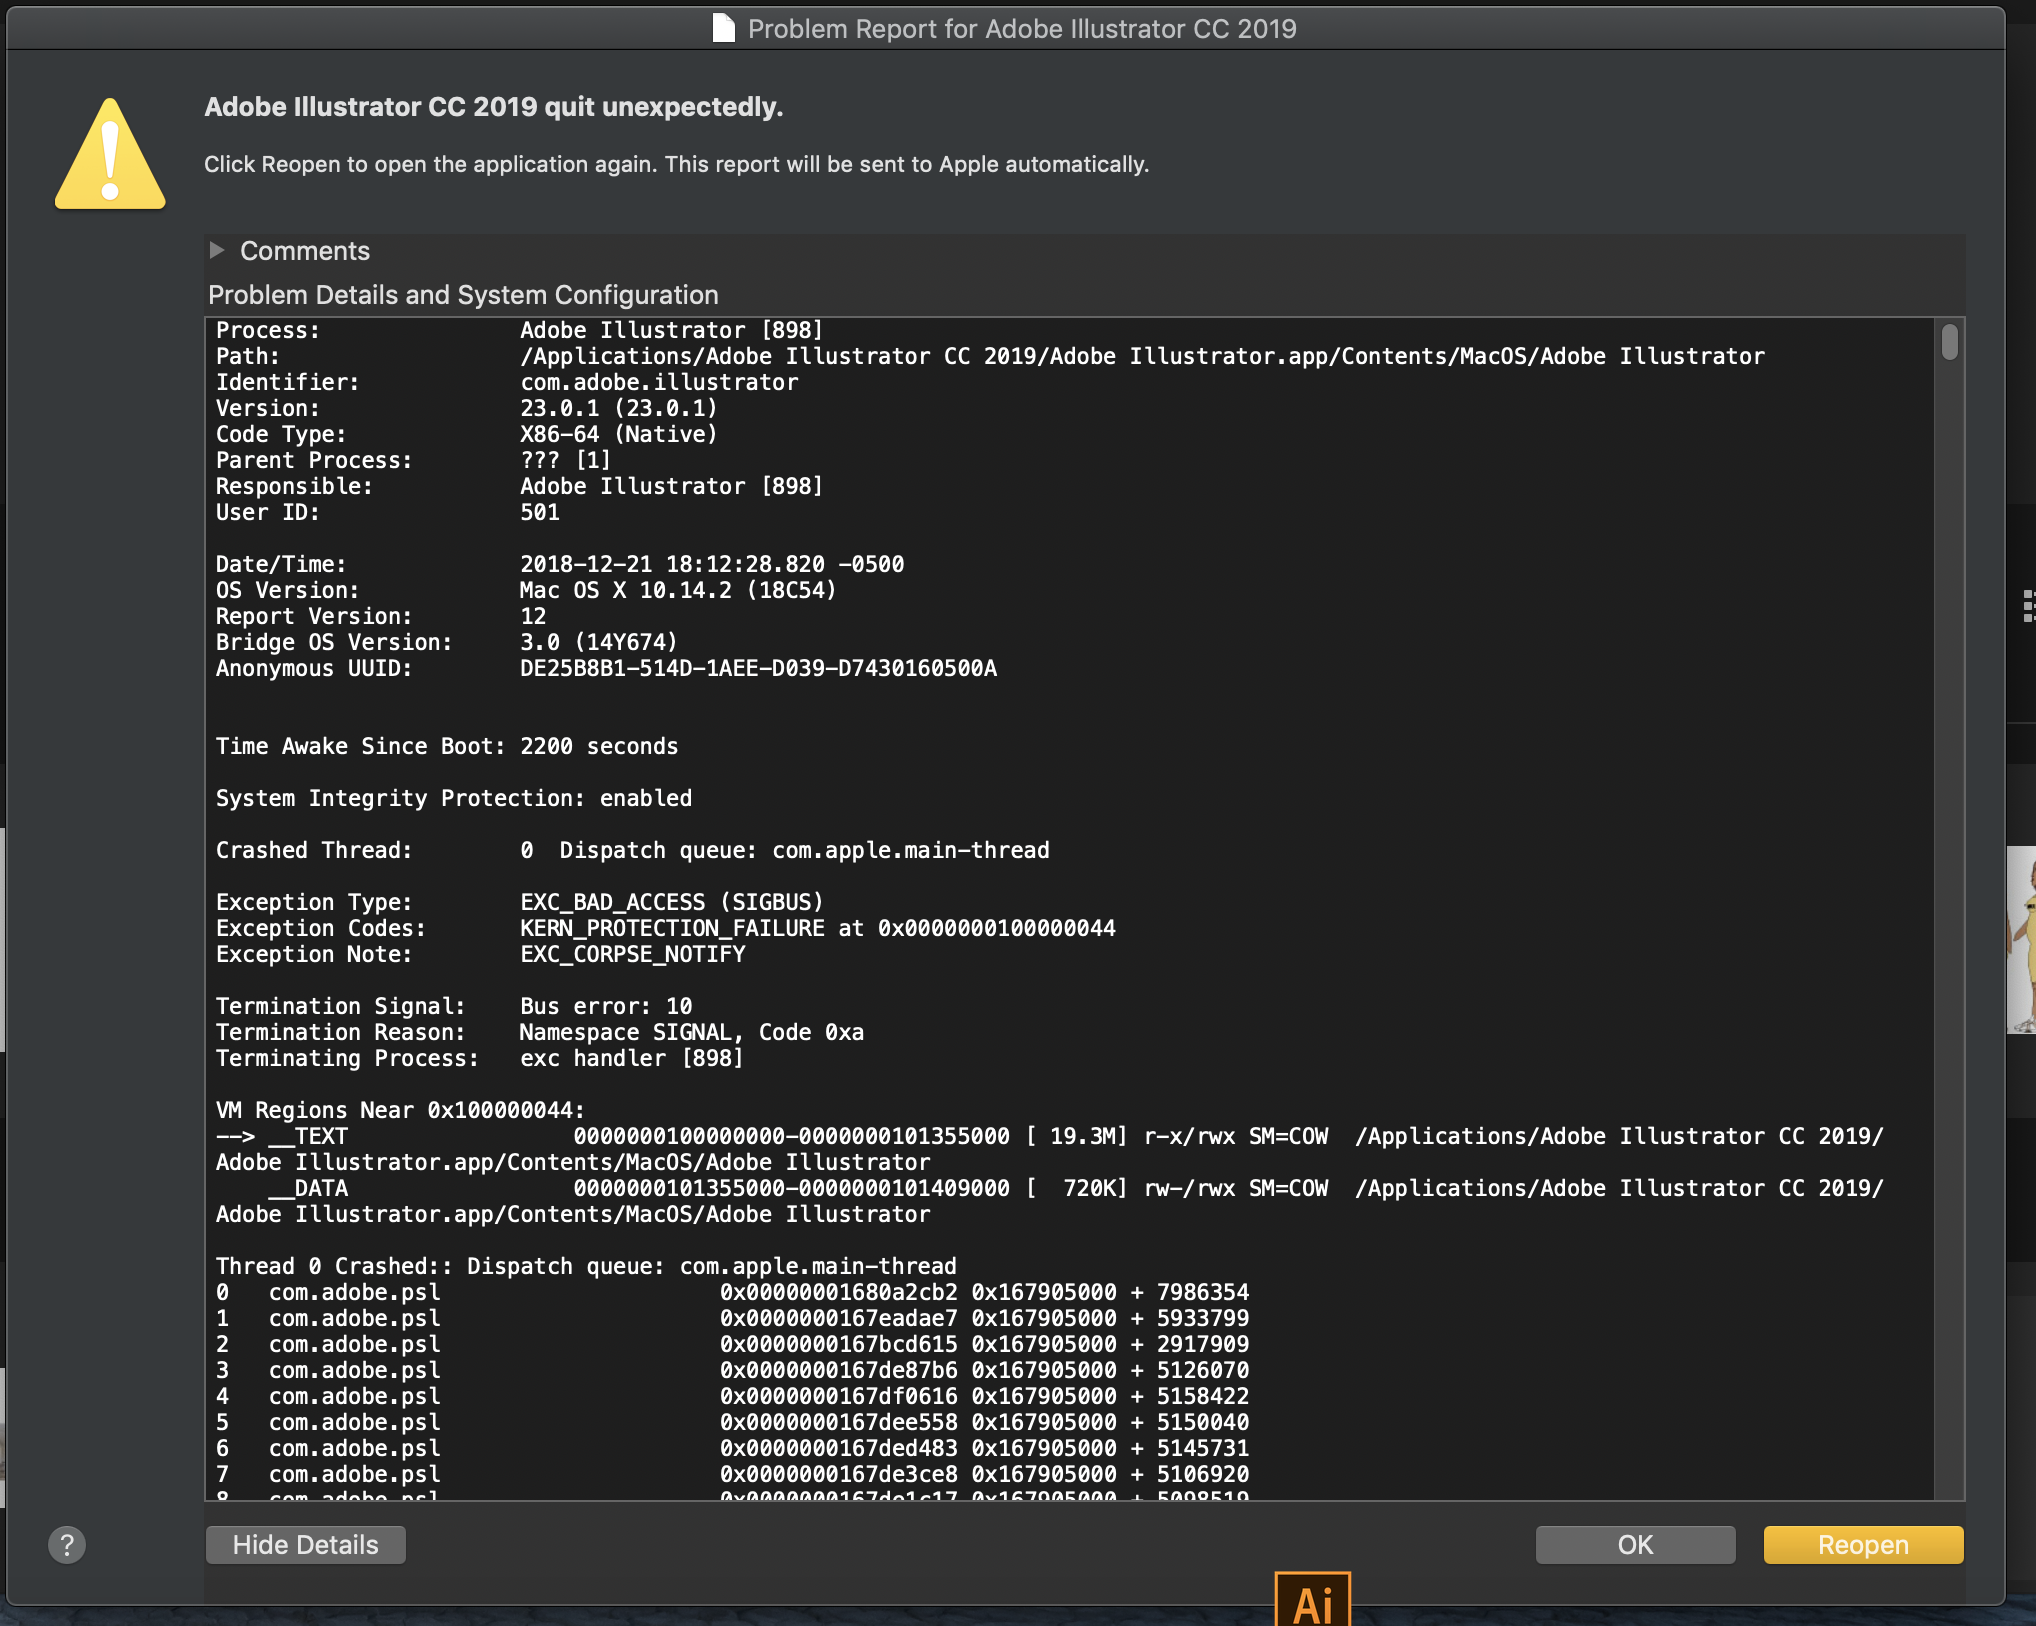Click the 'User ID: 501' line
Viewport: 2036px width, 1626px height.
[388, 512]
